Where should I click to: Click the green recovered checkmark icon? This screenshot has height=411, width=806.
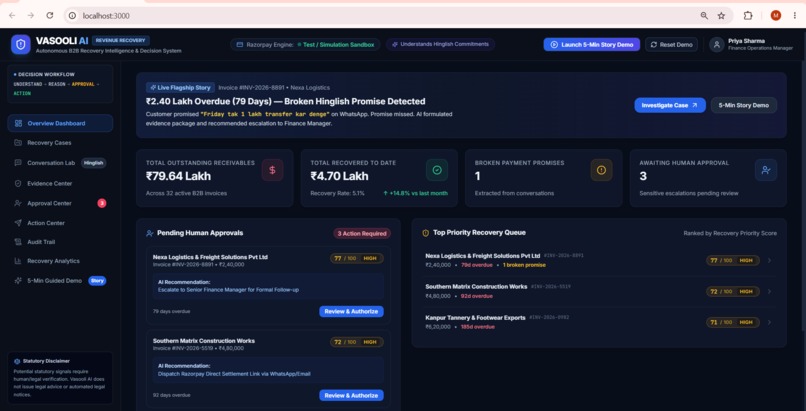pyautogui.click(x=437, y=170)
